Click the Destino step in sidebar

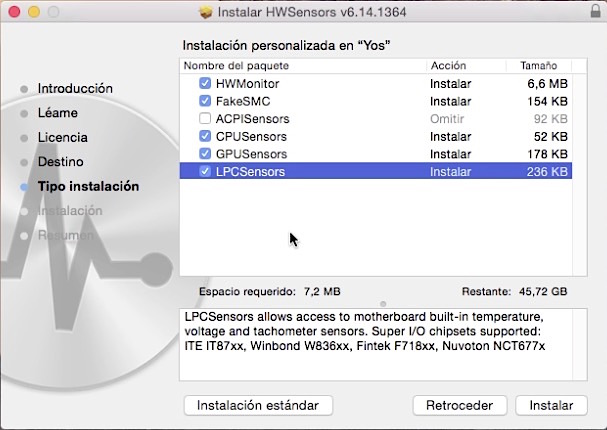(60, 162)
